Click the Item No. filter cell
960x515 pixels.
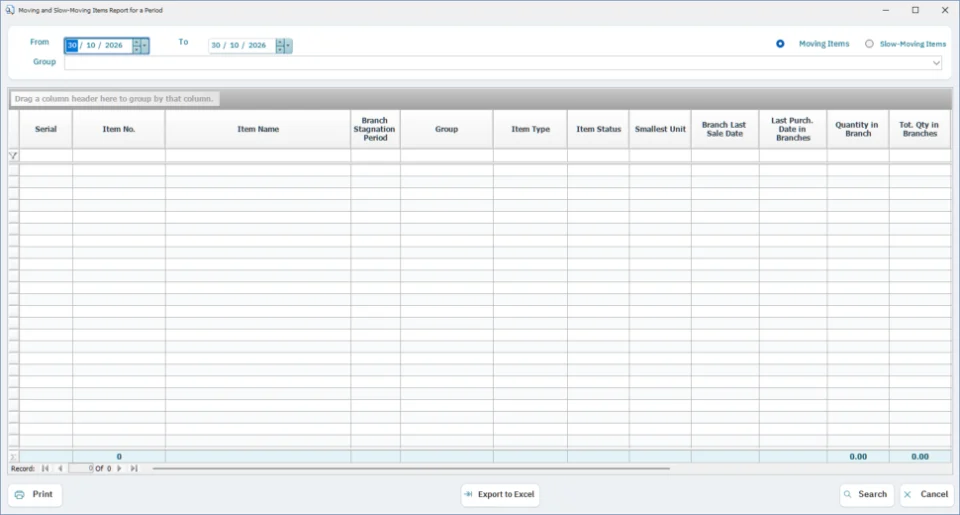point(119,156)
